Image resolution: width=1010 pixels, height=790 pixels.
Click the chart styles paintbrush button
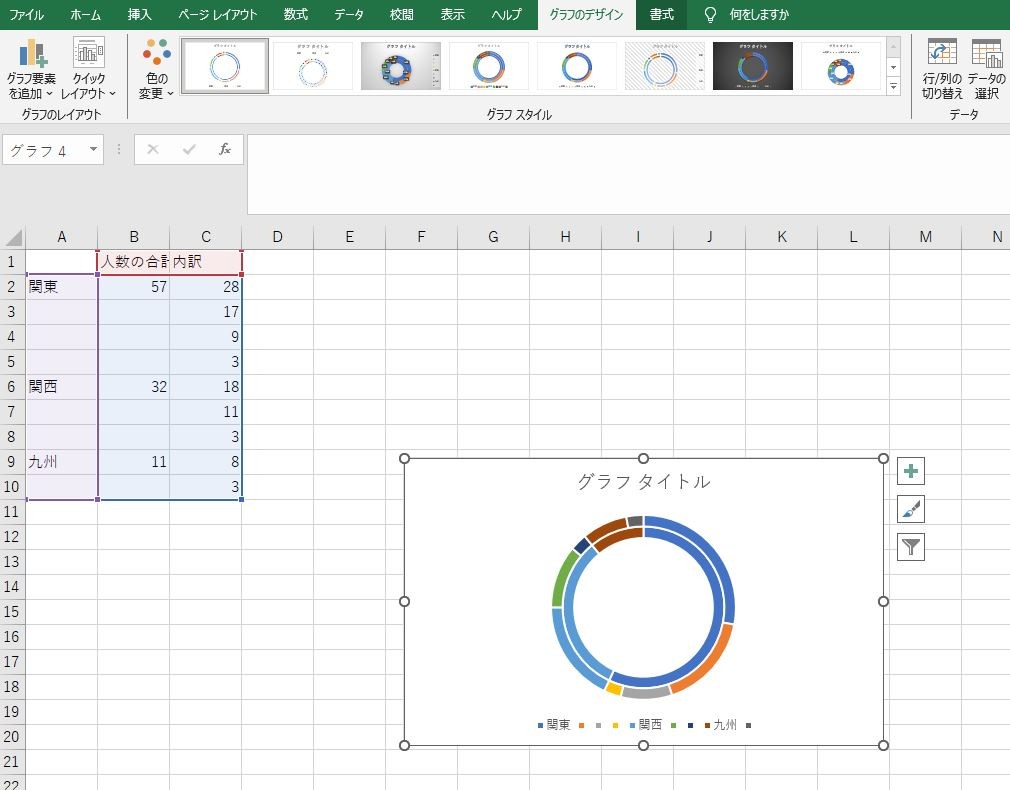[911, 509]
